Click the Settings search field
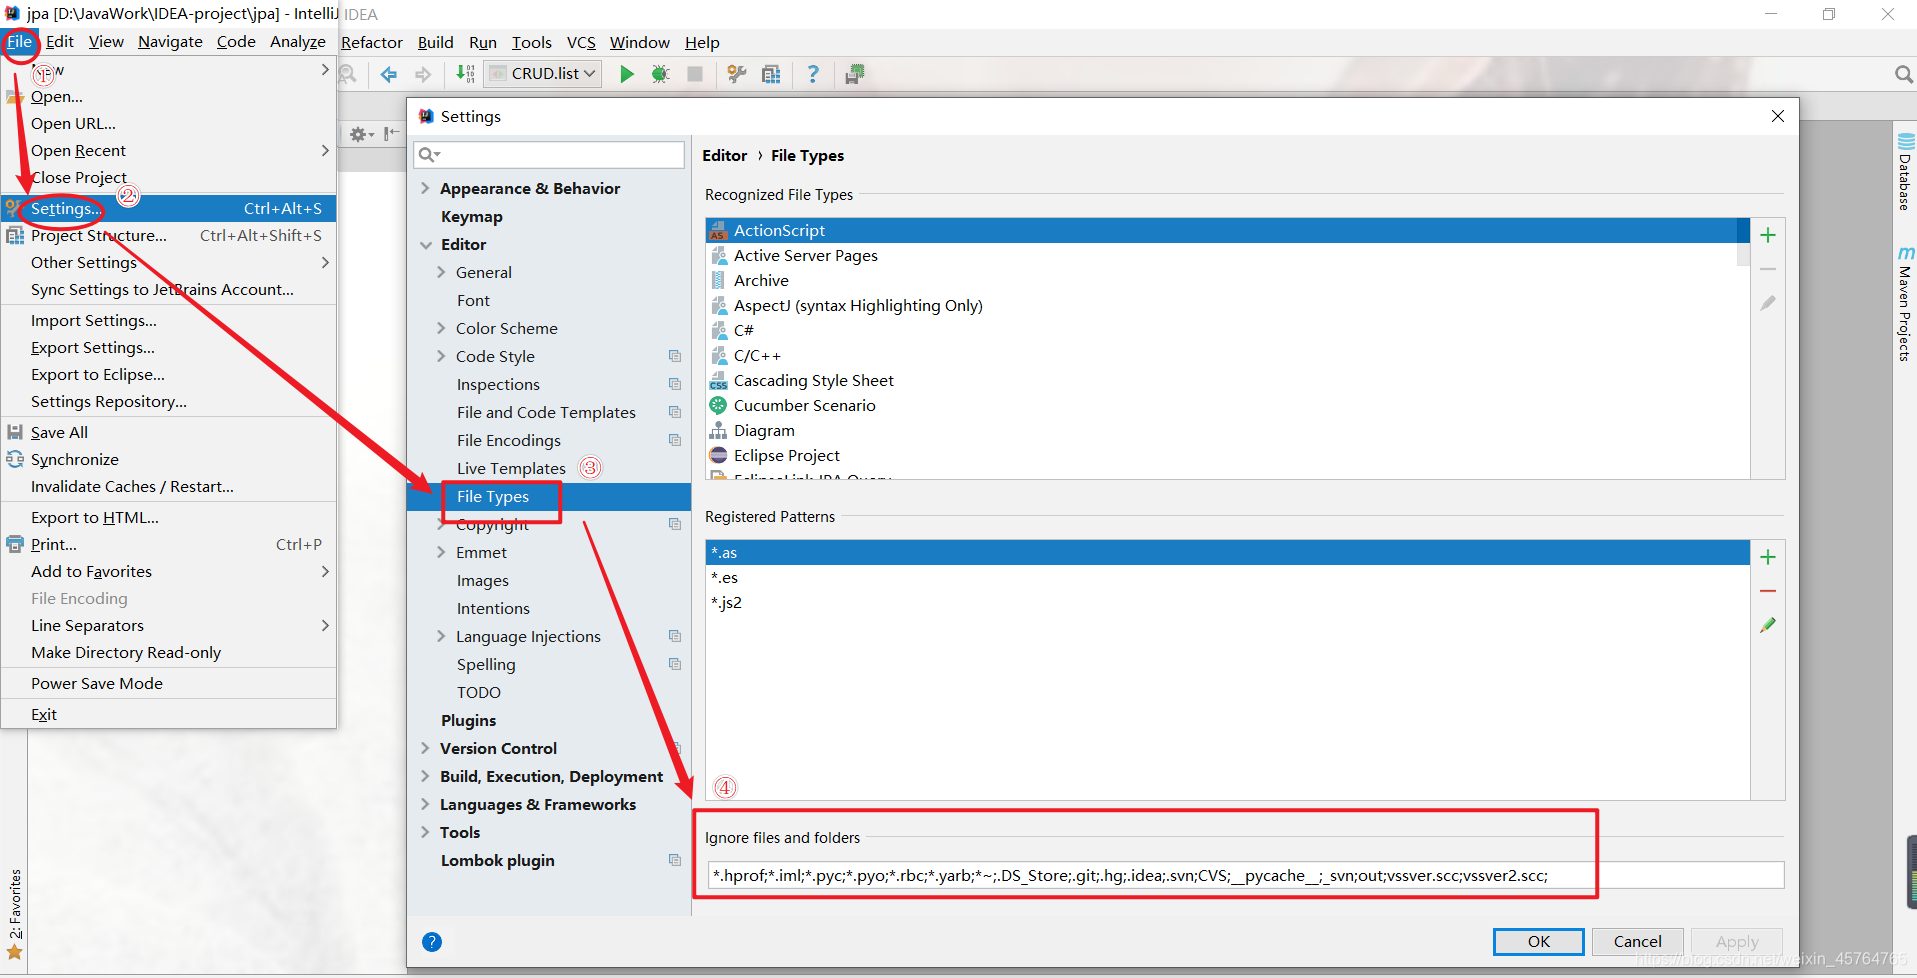Viewport: 1917px width, 978px height. point(549,154)
